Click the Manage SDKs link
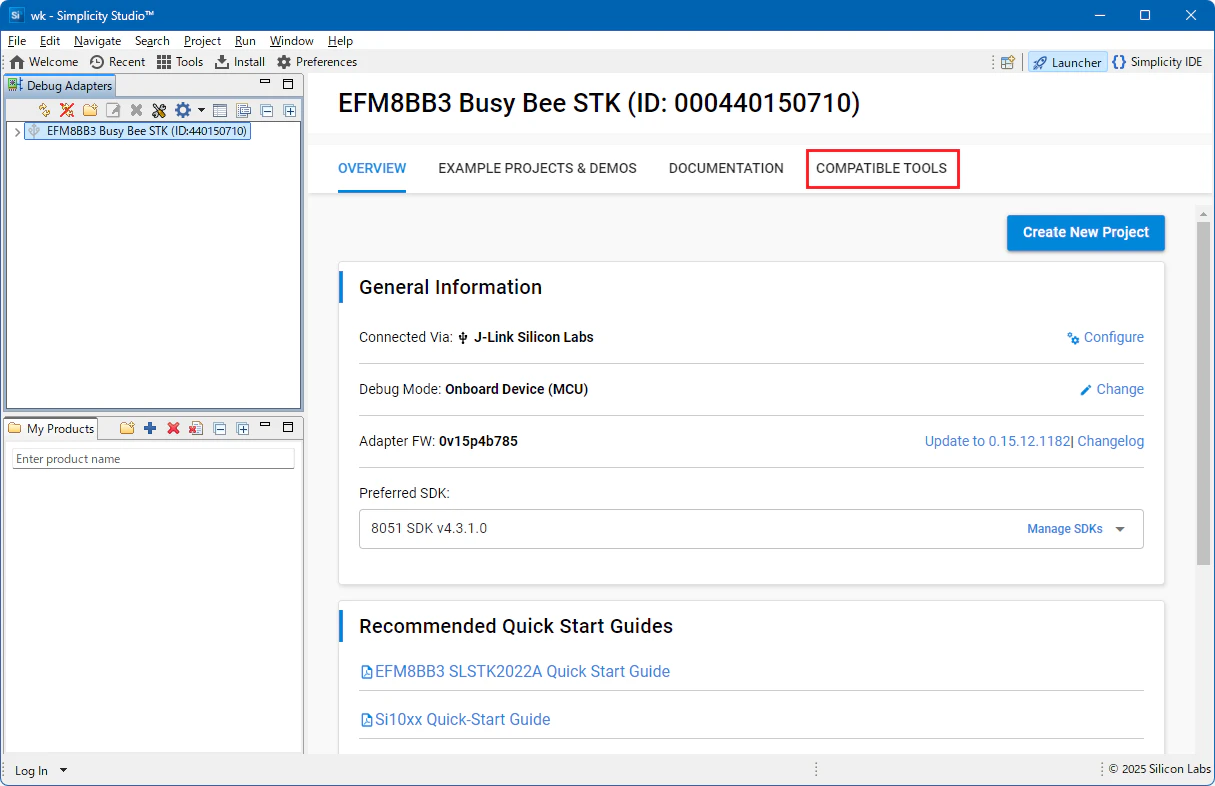This screenshot has width=1215, height=786. tap(1065, 529)
